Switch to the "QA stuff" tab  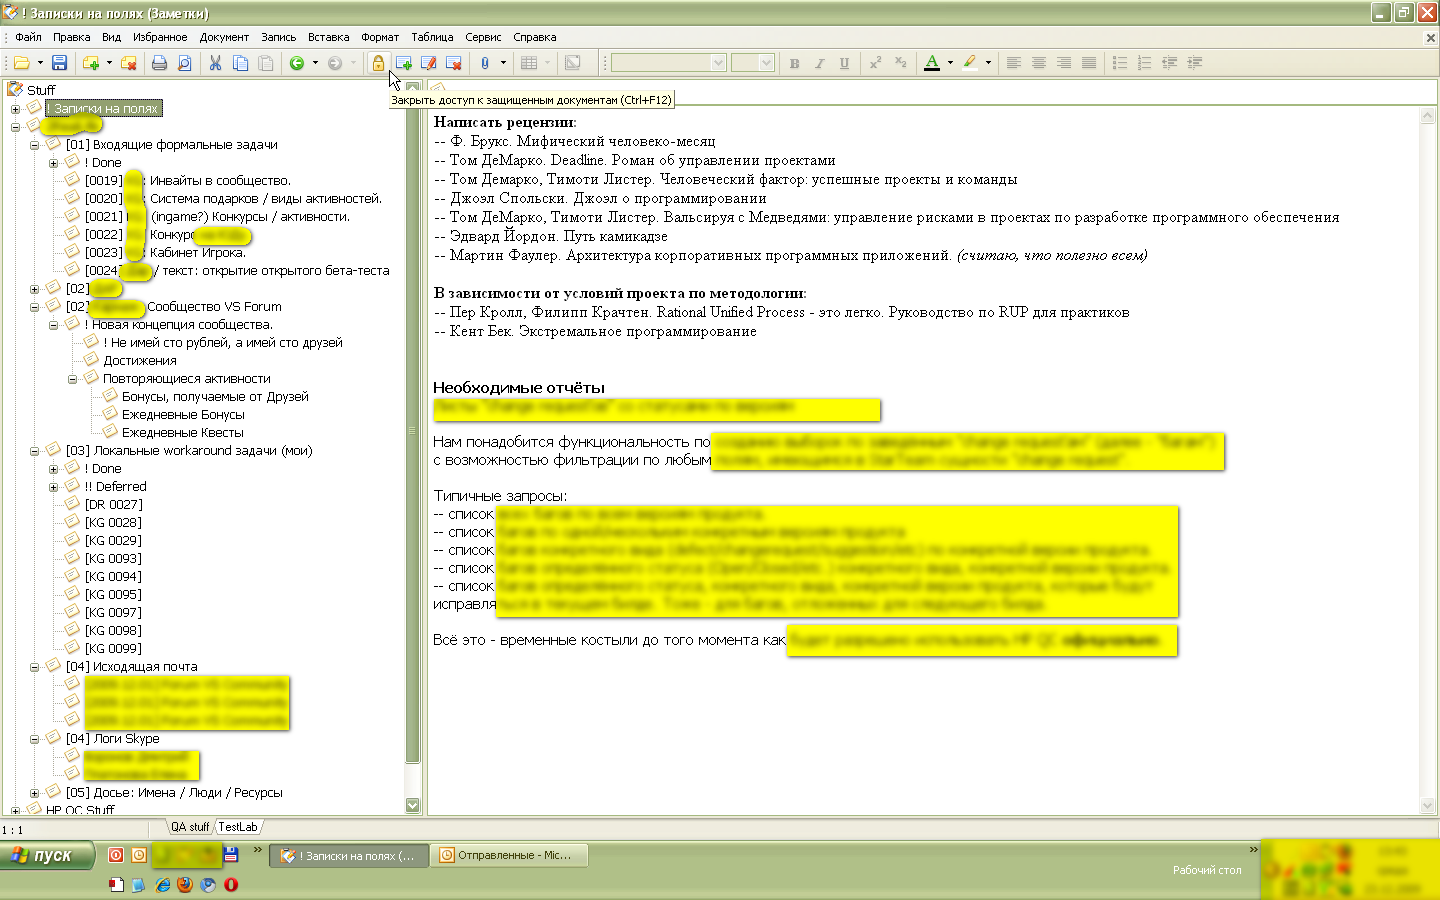pyautogui.click(x=189, y=827)
